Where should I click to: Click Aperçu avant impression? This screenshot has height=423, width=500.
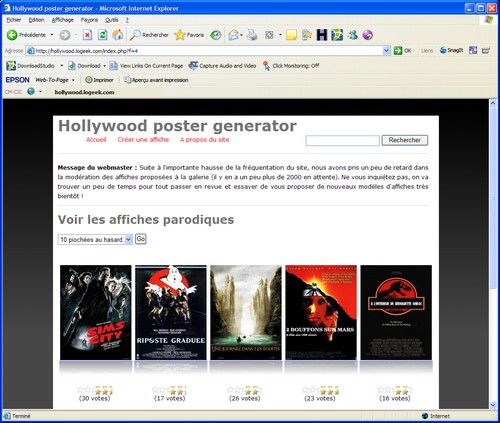pos(156,80)
